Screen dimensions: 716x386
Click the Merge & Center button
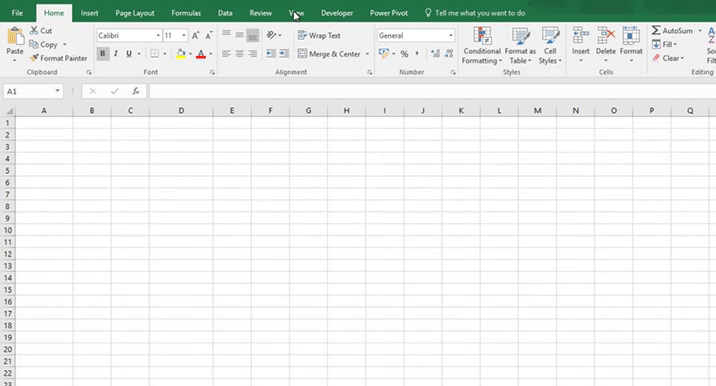point(329,54)
